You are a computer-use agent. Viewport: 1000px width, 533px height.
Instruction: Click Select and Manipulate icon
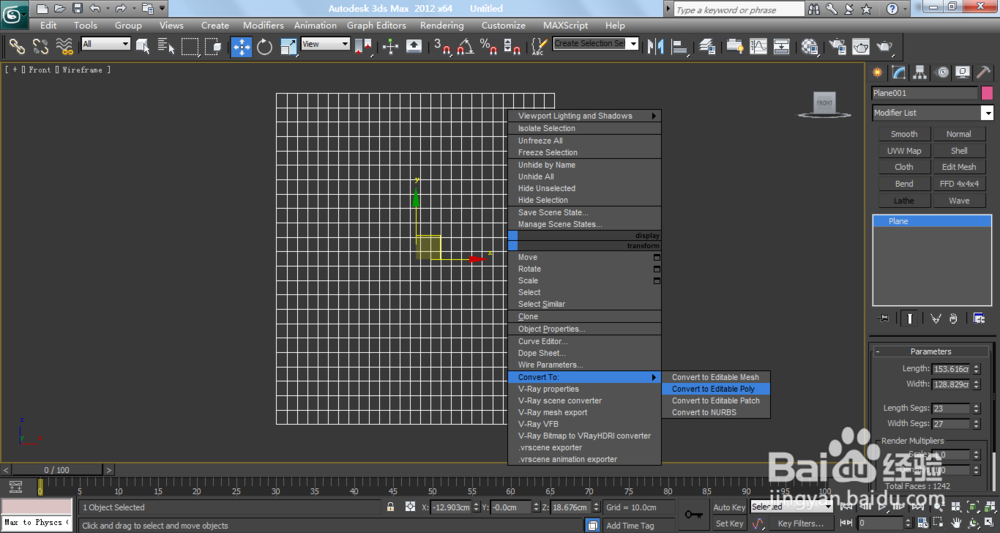(x=390, y=47)
